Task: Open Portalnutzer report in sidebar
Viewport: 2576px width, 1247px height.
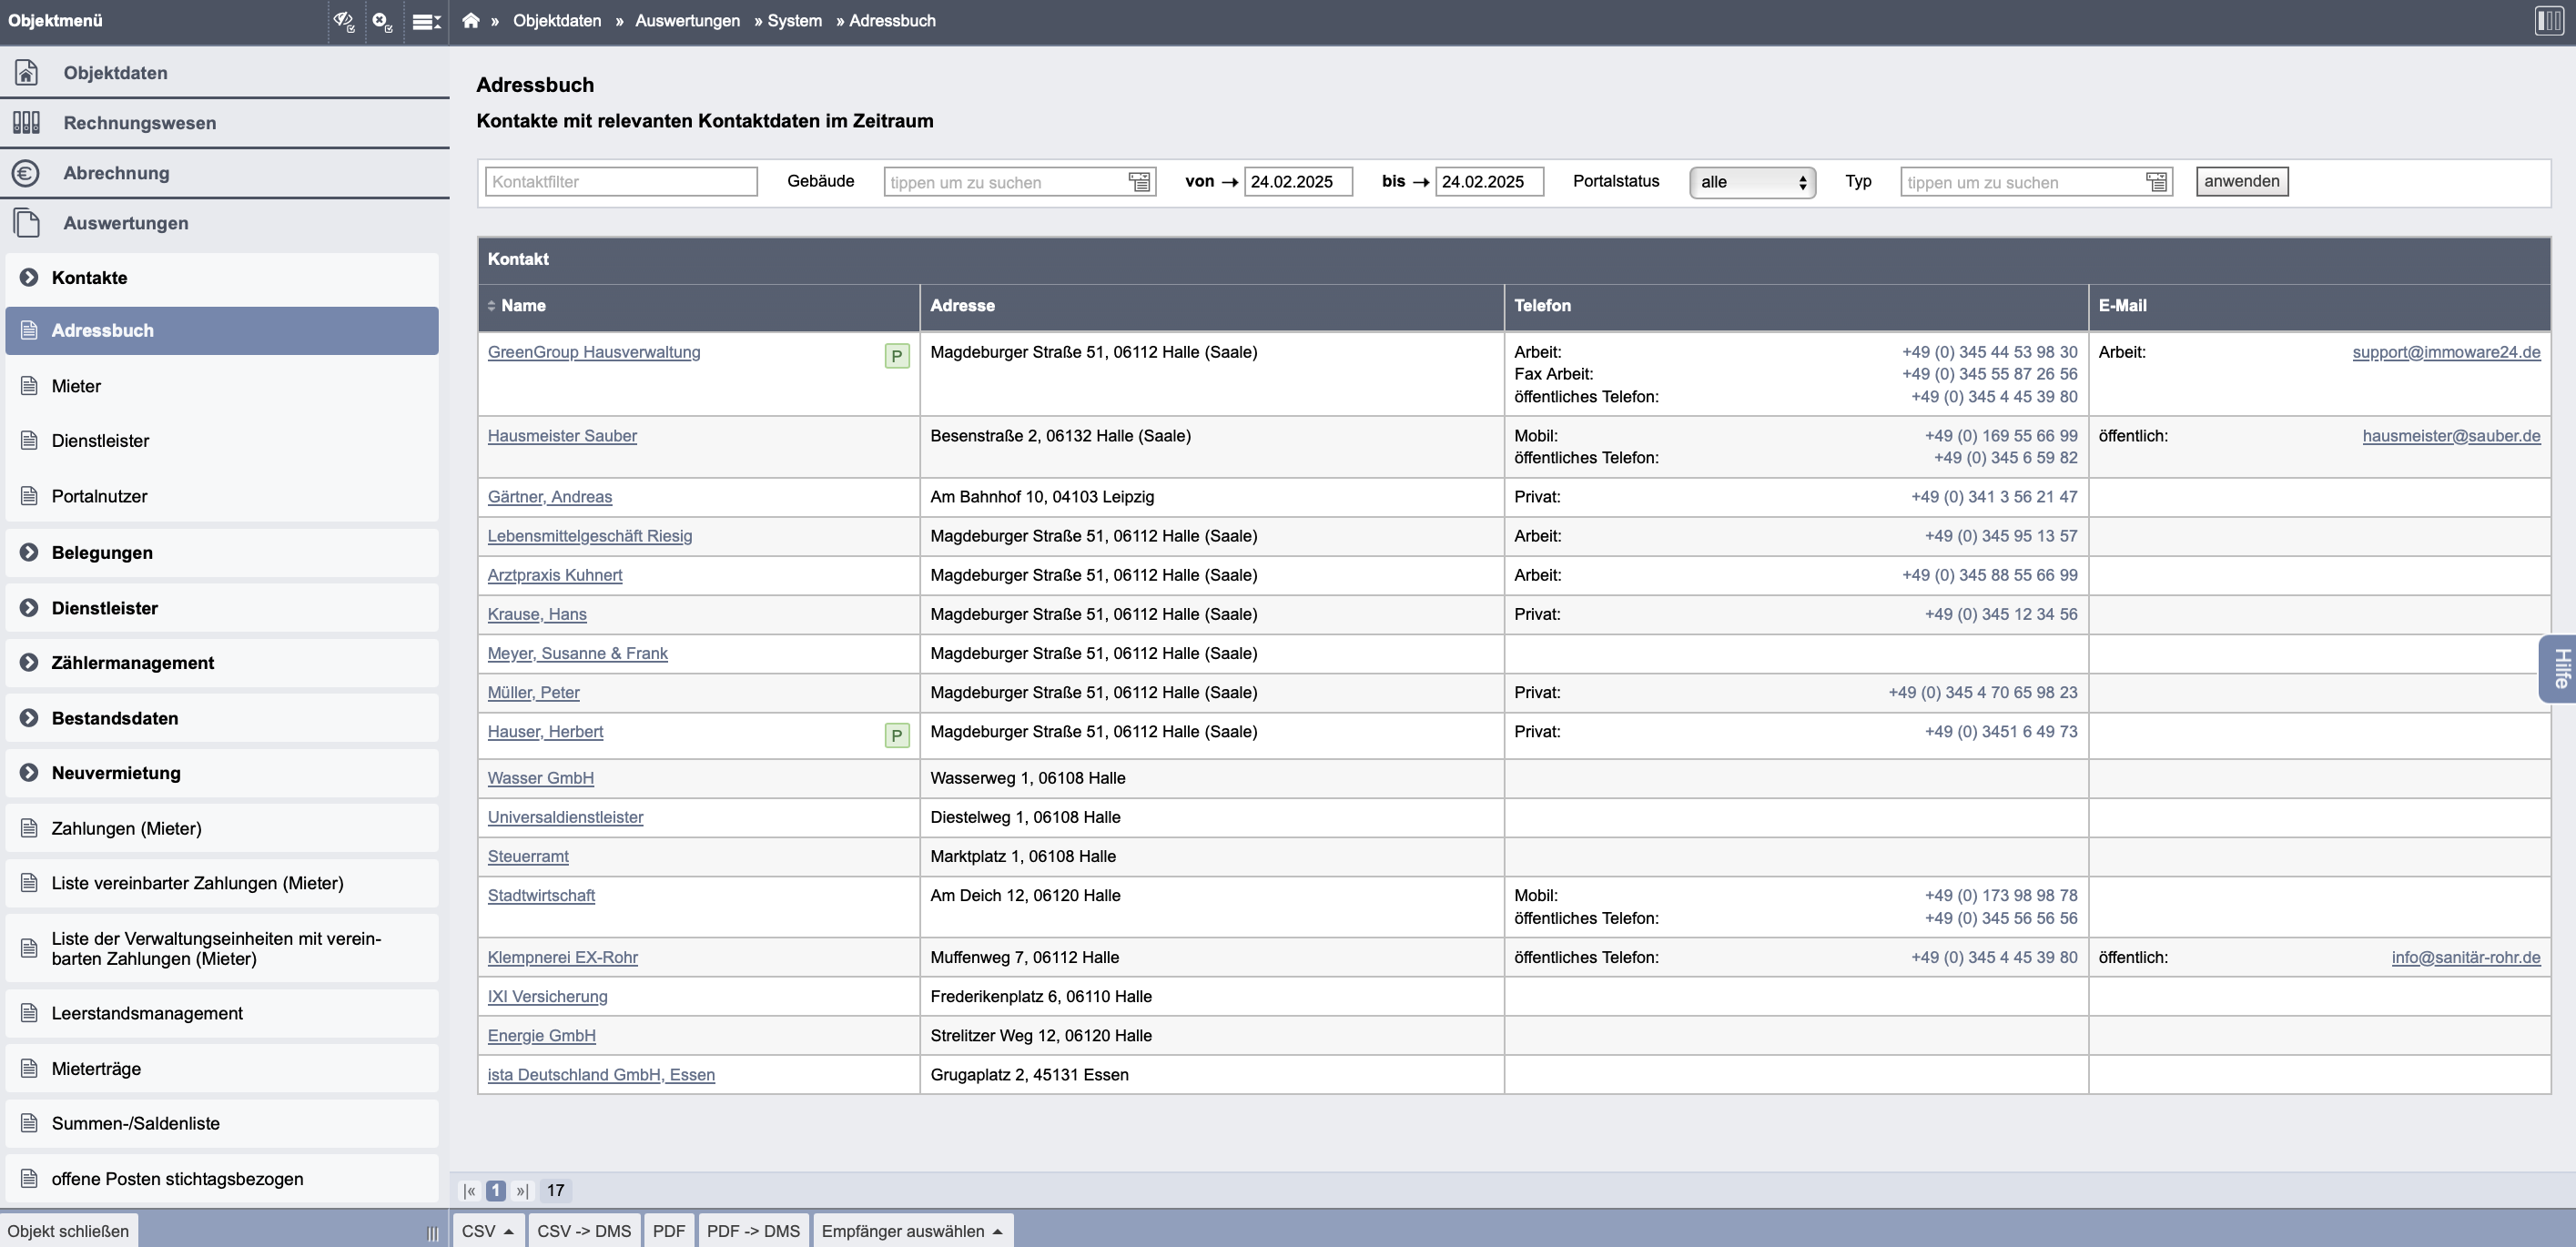Action: tap(222, 496)
